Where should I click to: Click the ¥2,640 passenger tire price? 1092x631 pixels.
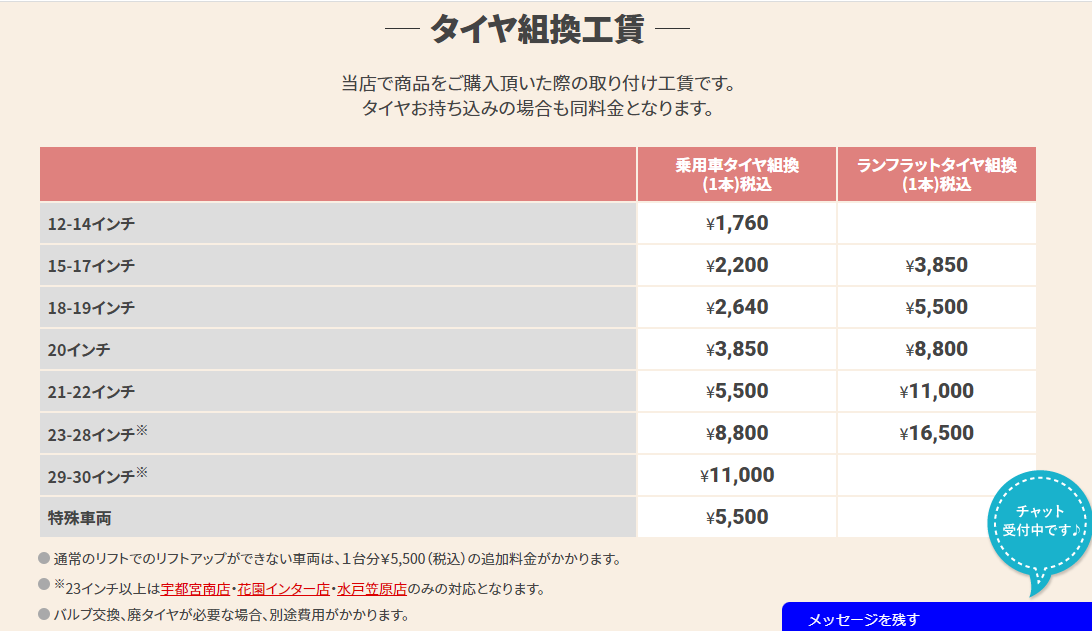tap(737, 308)
